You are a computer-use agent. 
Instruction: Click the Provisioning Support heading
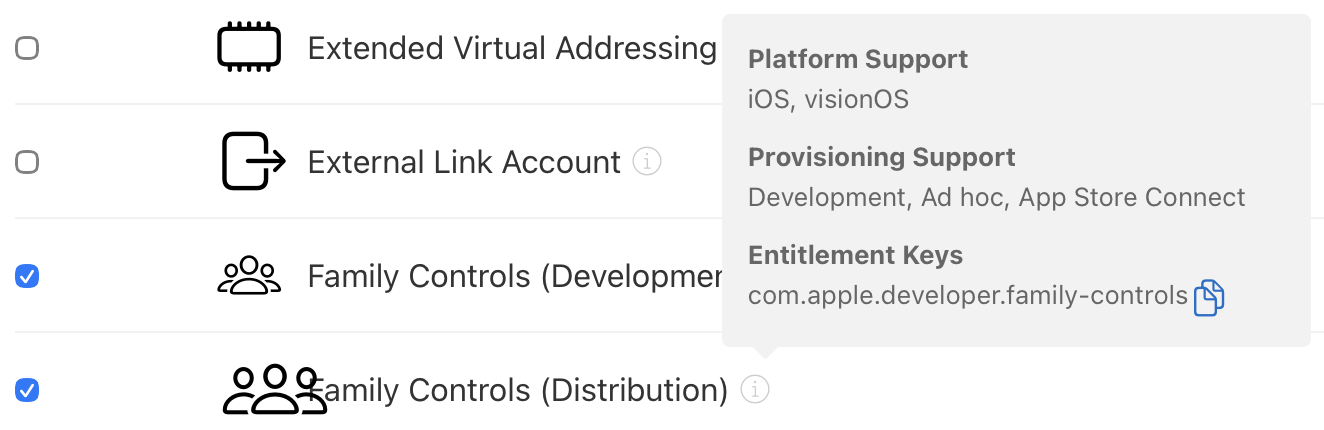(881, 158)
